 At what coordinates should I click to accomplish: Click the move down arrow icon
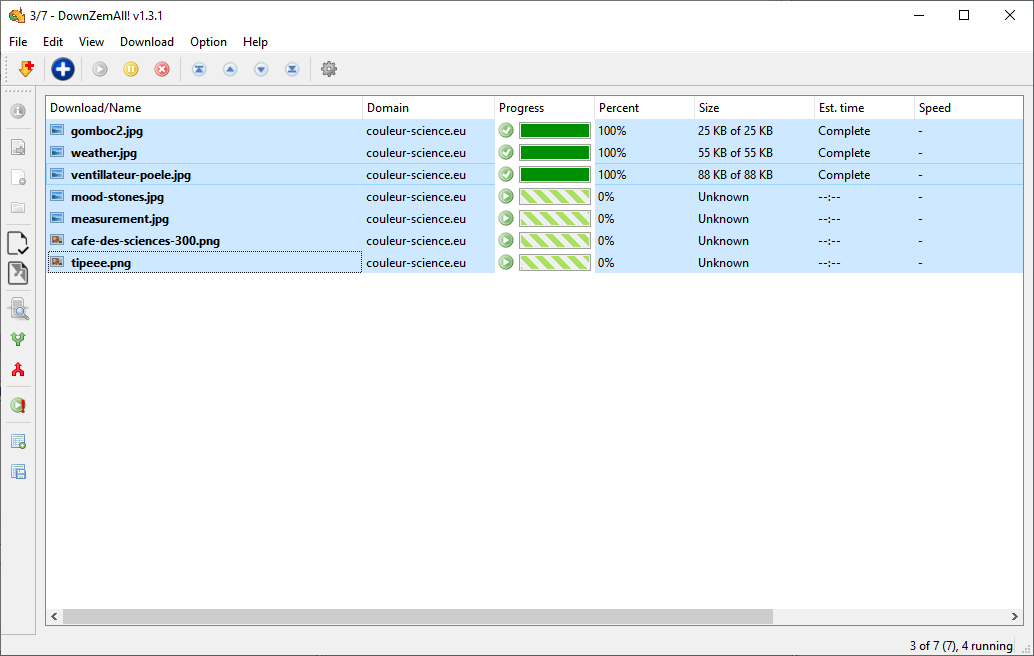[261, 69]
